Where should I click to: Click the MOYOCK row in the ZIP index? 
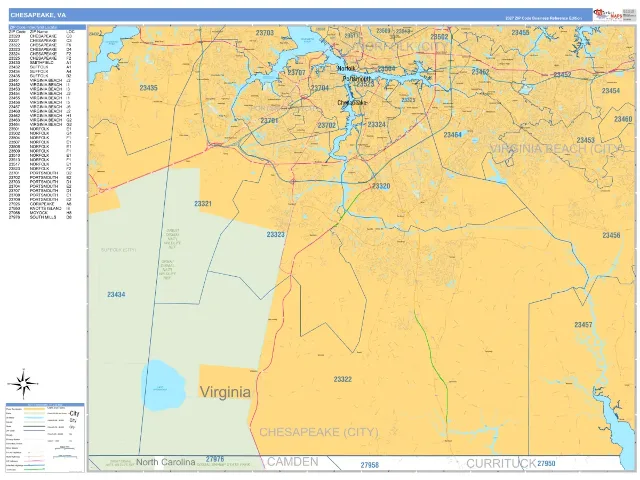tap(40, 213)
